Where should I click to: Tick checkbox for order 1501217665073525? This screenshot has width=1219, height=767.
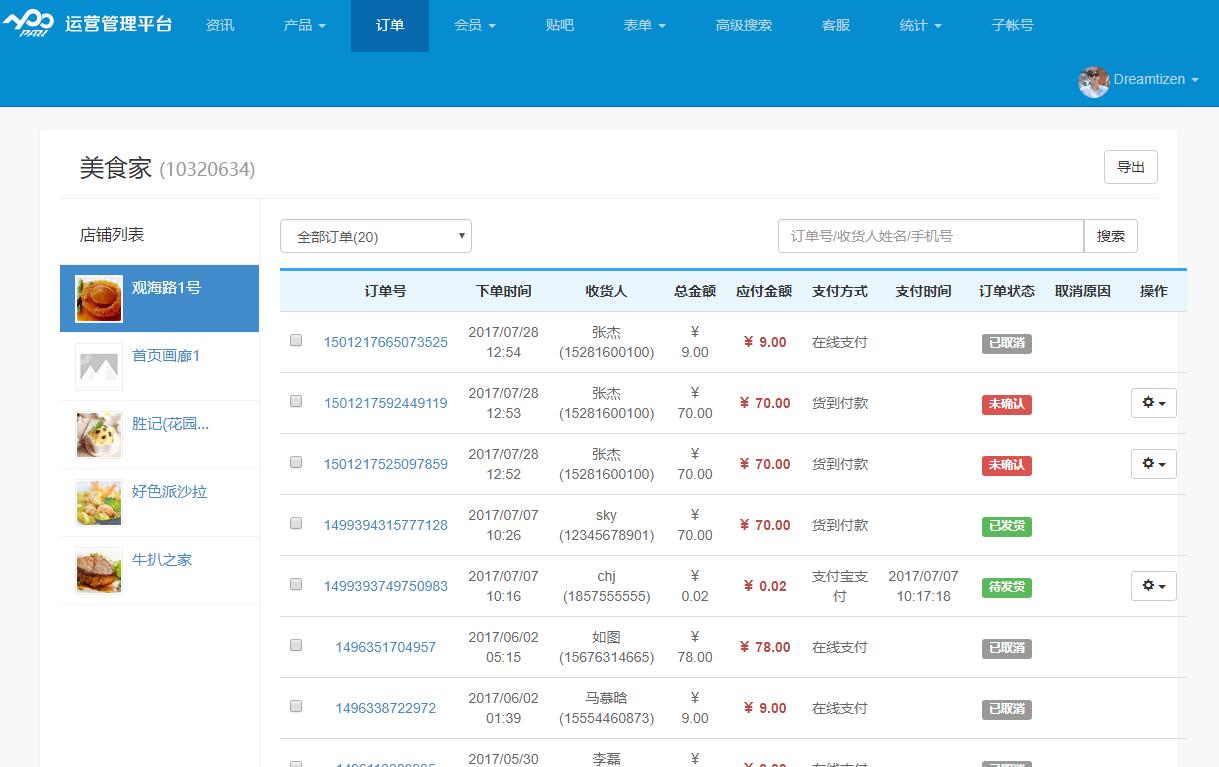click(296, 340)
